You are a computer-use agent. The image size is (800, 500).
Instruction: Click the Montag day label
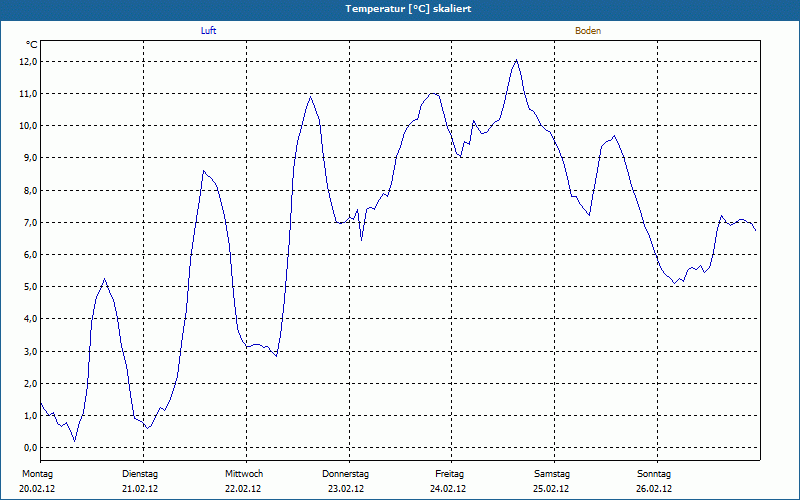(37, 474)
